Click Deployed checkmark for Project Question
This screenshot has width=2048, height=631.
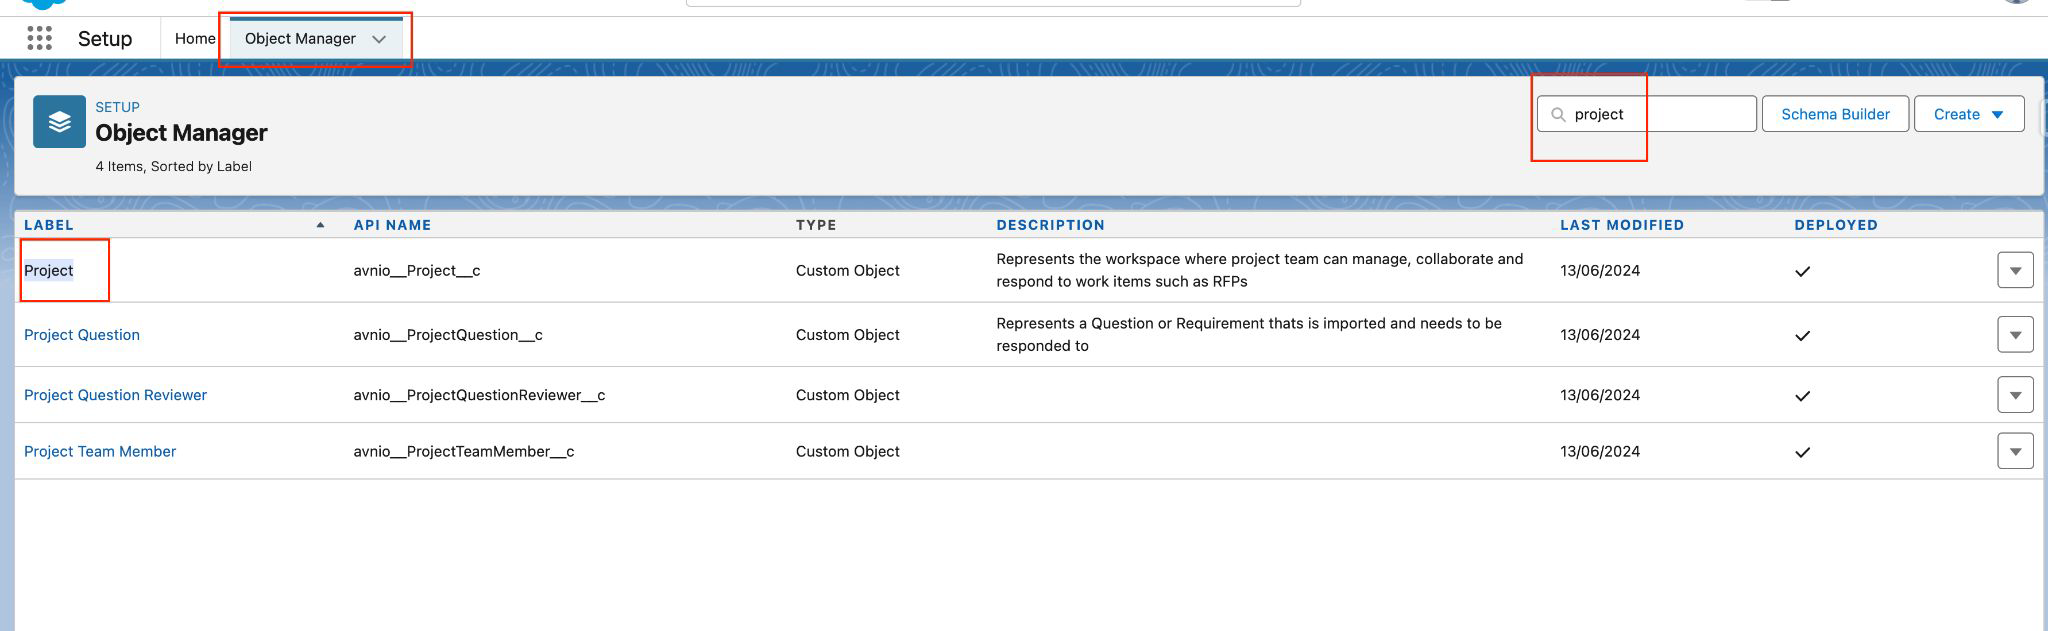click(x=1802, y=335)
